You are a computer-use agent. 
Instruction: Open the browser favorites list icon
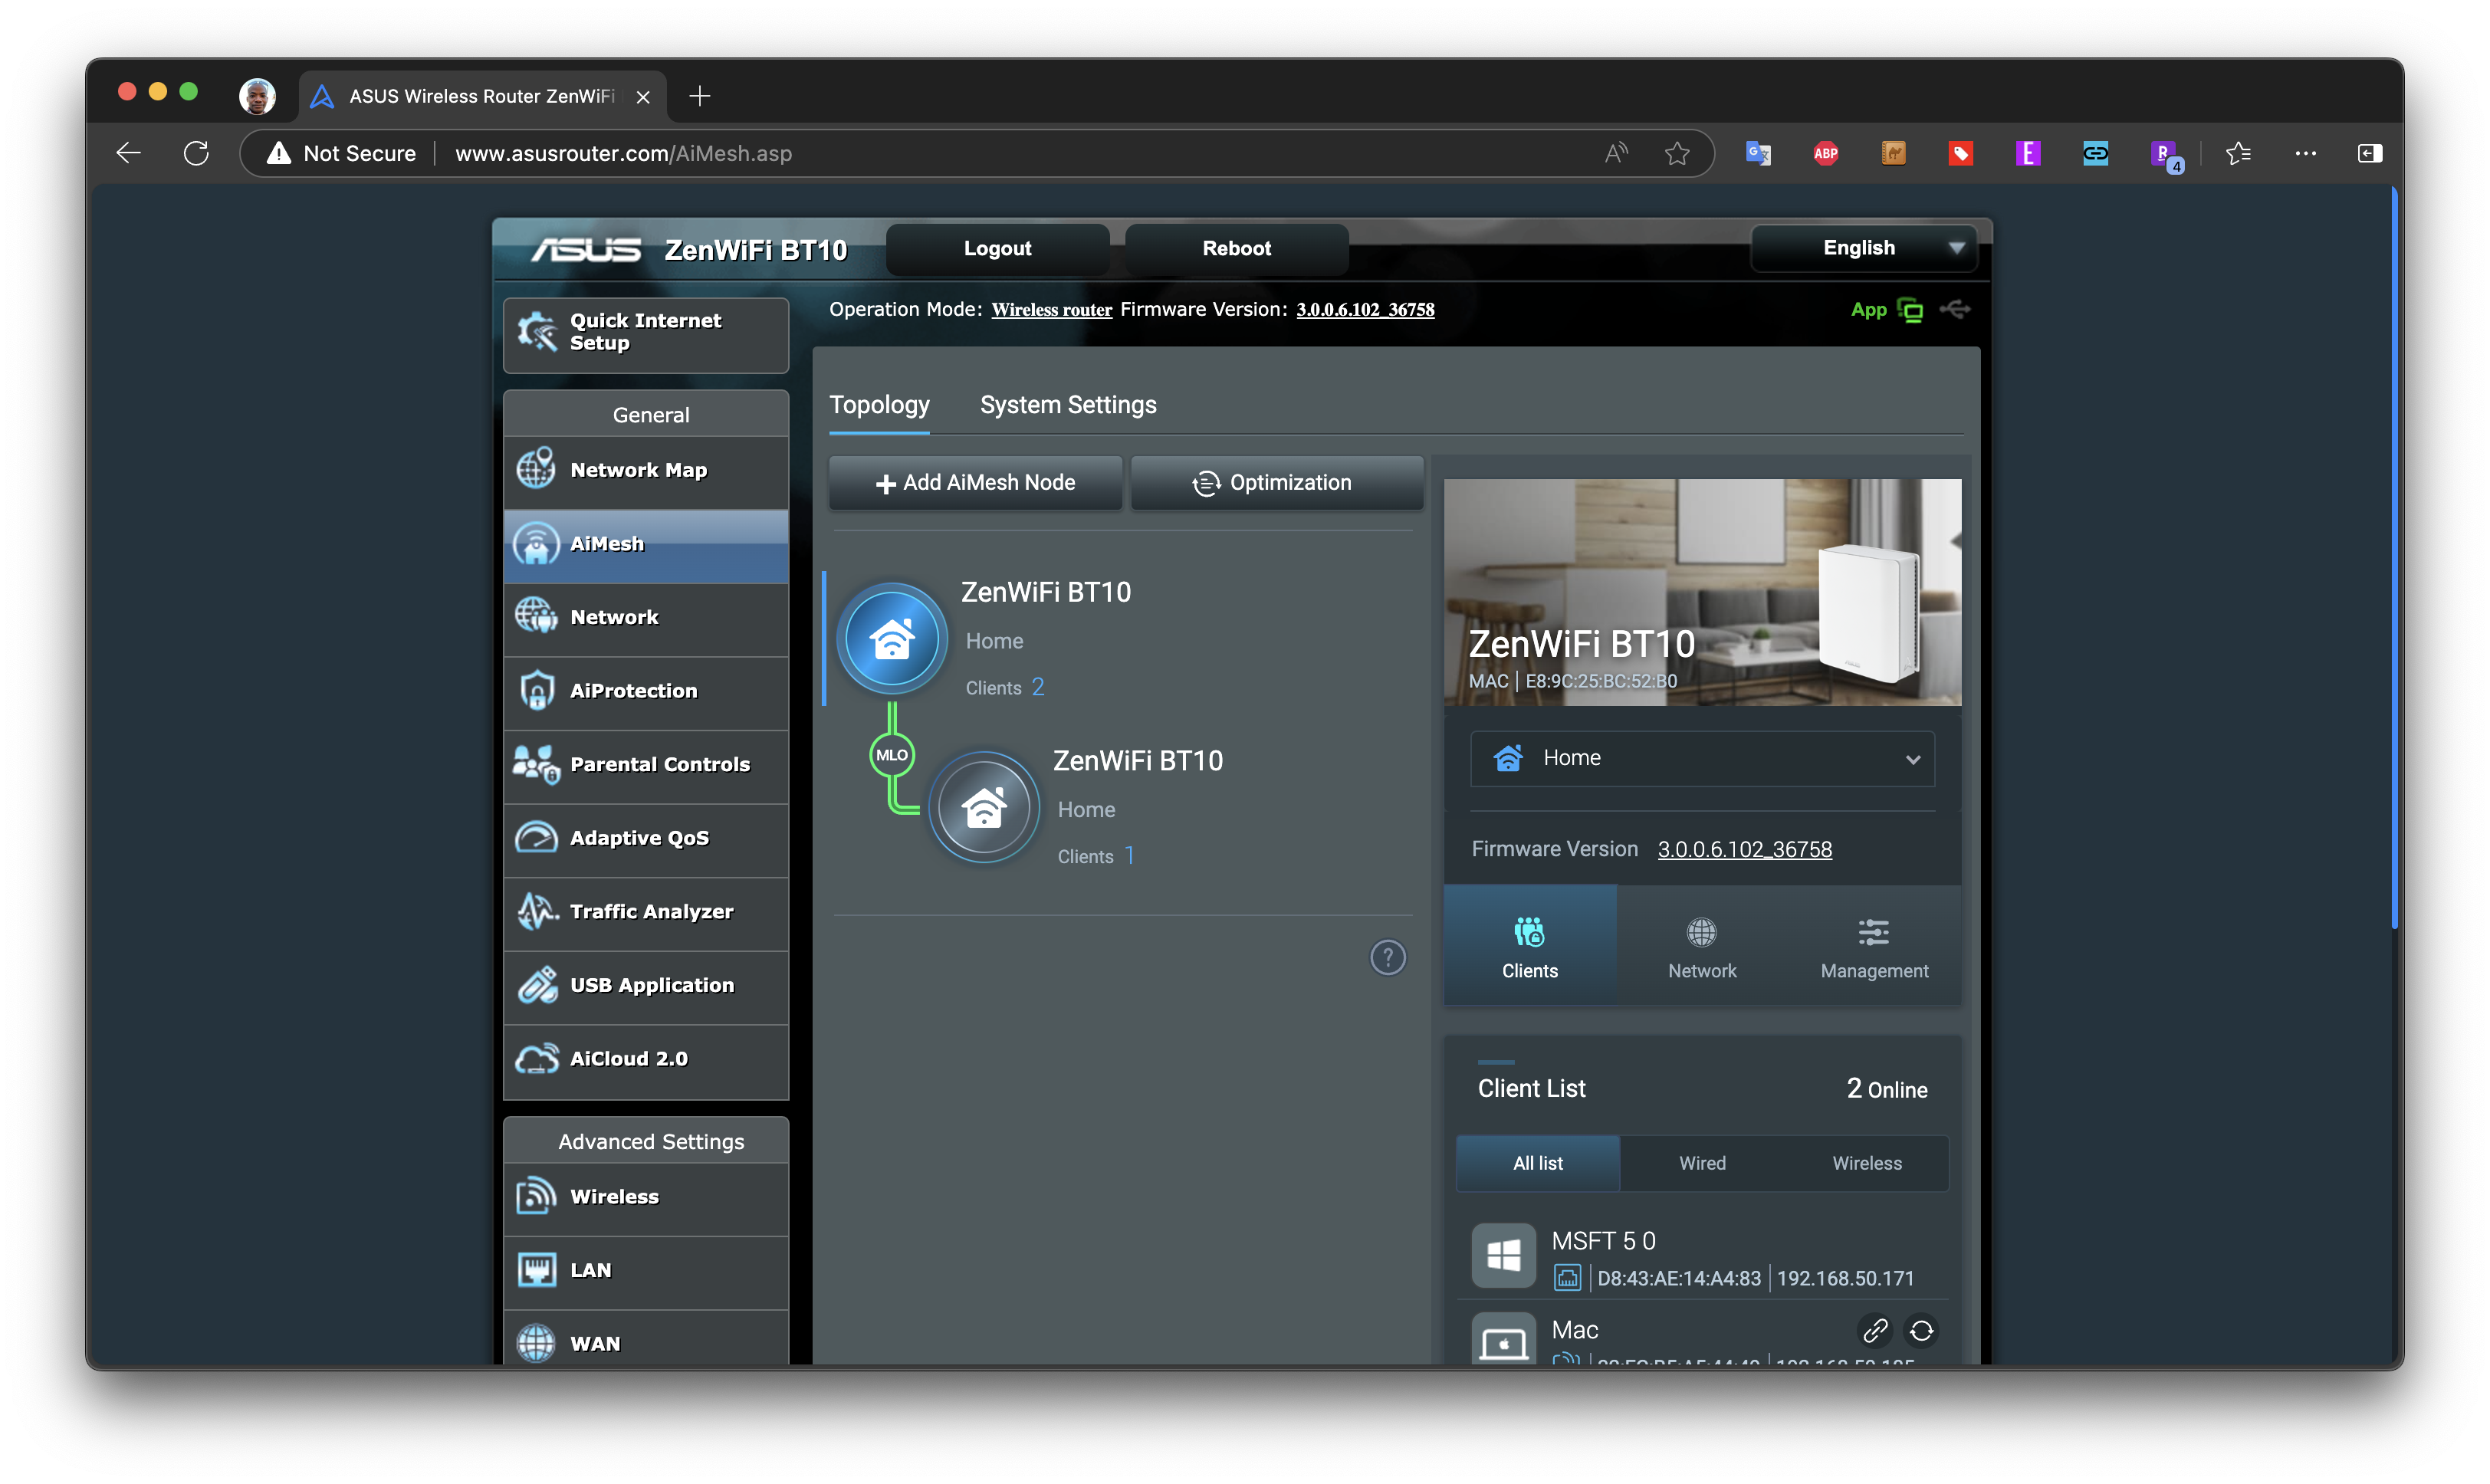coord(2238,153)
